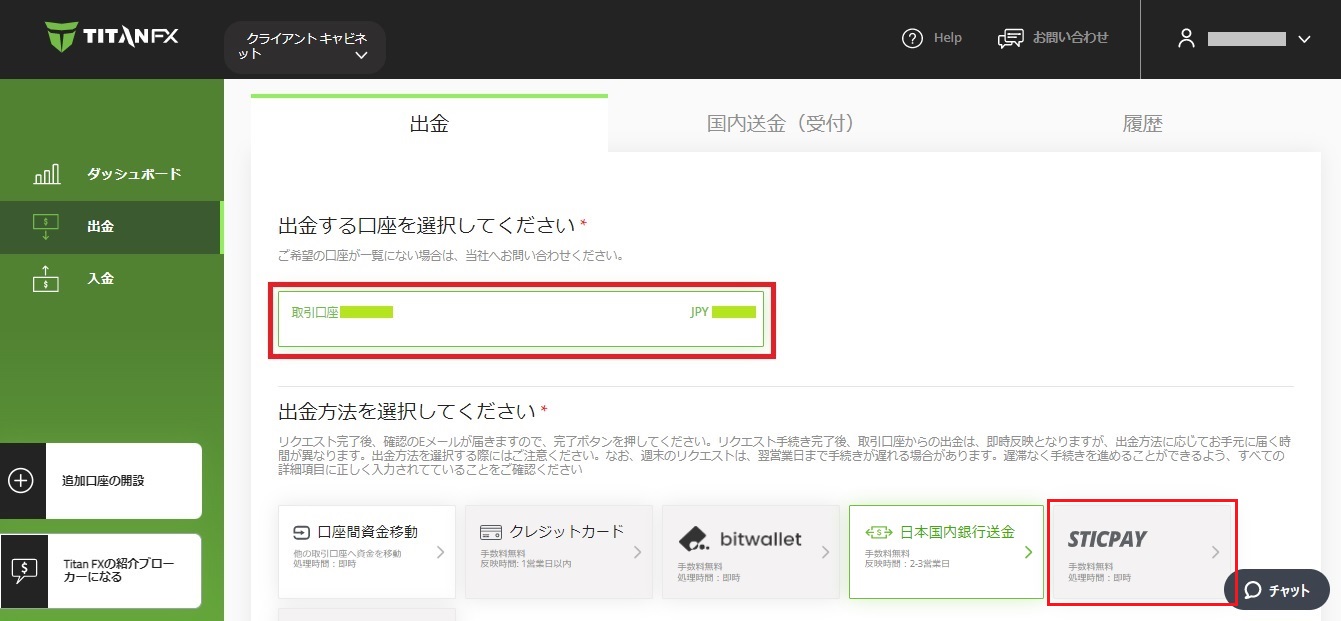Viewport: 1341px width, 621px height.
Task: Click the 出金 withdrawal sidebar icon
Action: click(47, 227)
